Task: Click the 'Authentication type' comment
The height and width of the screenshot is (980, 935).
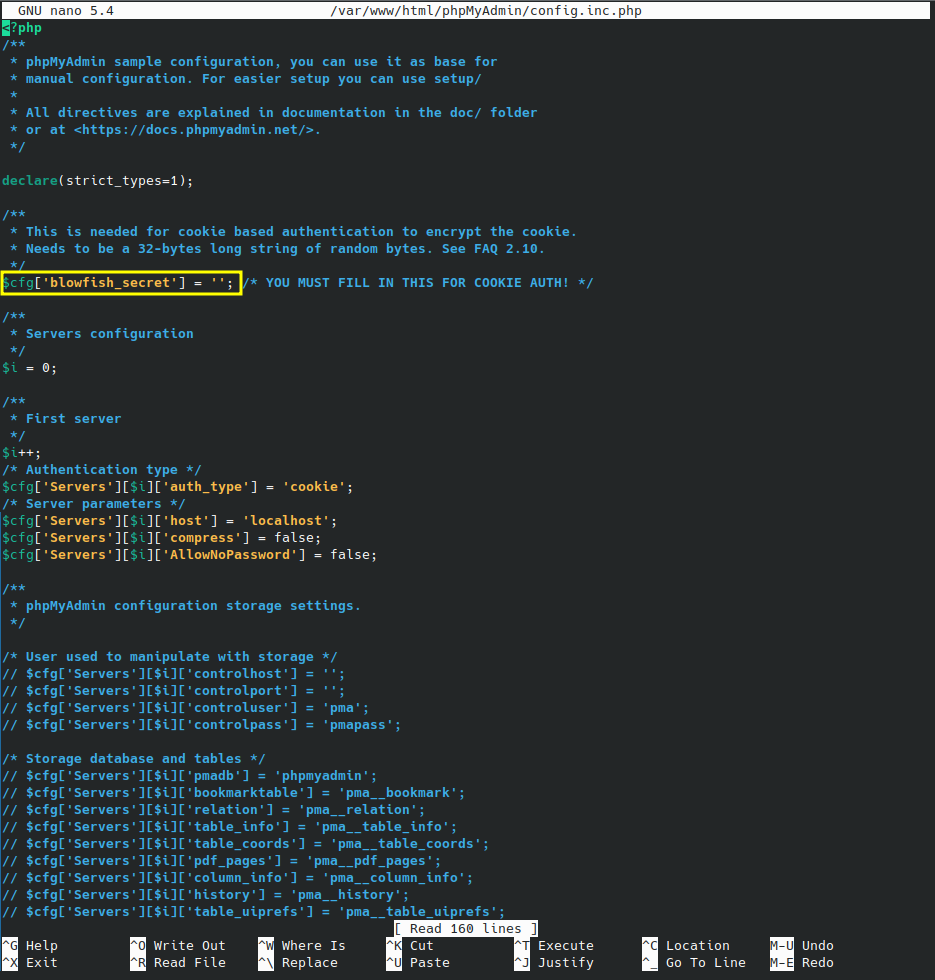Action: (101, 469)
